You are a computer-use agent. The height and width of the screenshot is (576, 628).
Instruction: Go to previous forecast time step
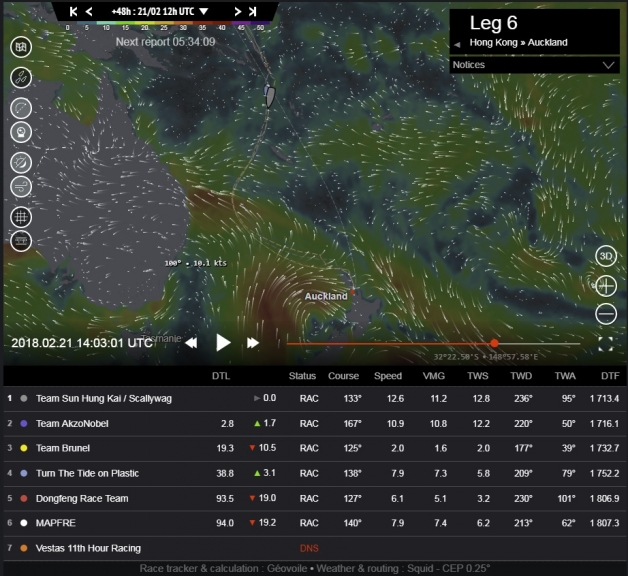point(89,12)
